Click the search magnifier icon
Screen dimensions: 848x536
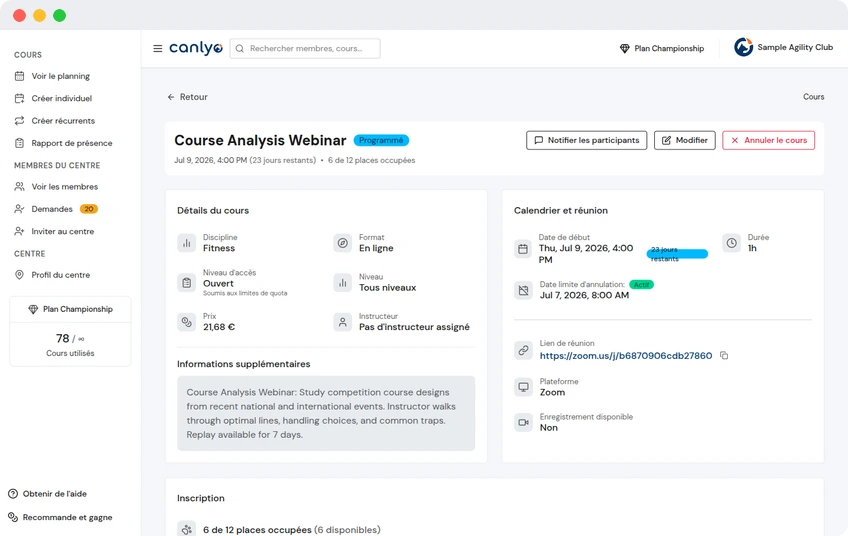[x=240, y=49]
